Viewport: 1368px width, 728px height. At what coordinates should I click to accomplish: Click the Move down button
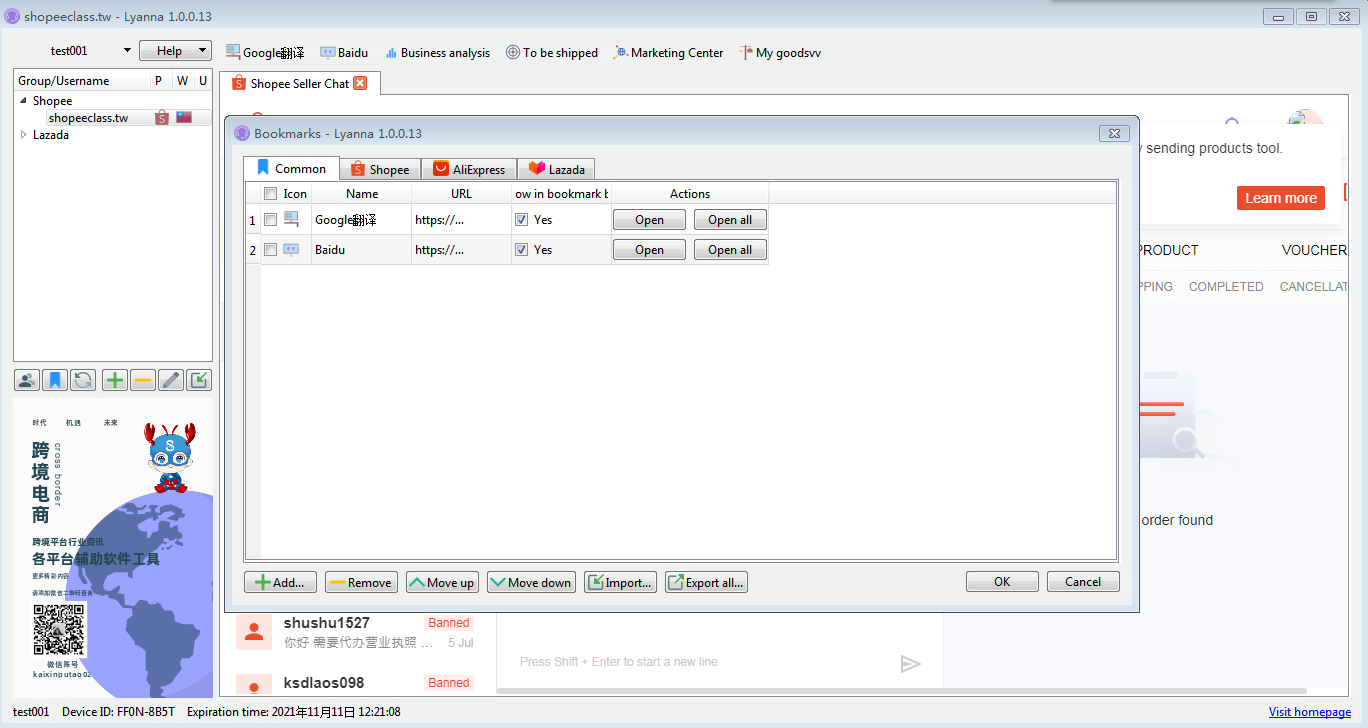(531, 582)
